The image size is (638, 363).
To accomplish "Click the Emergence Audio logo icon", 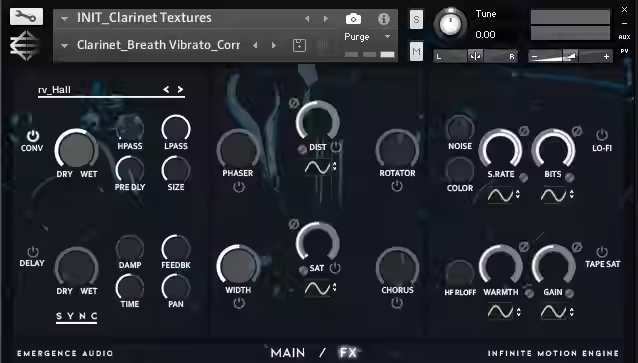I will (24, 46).
